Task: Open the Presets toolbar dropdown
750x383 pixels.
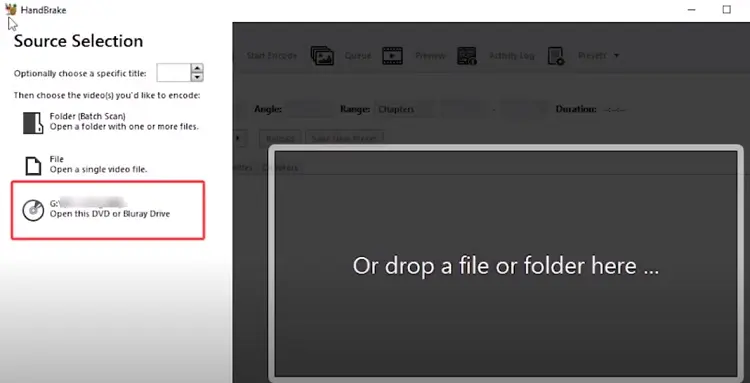Action: (584, 56)
